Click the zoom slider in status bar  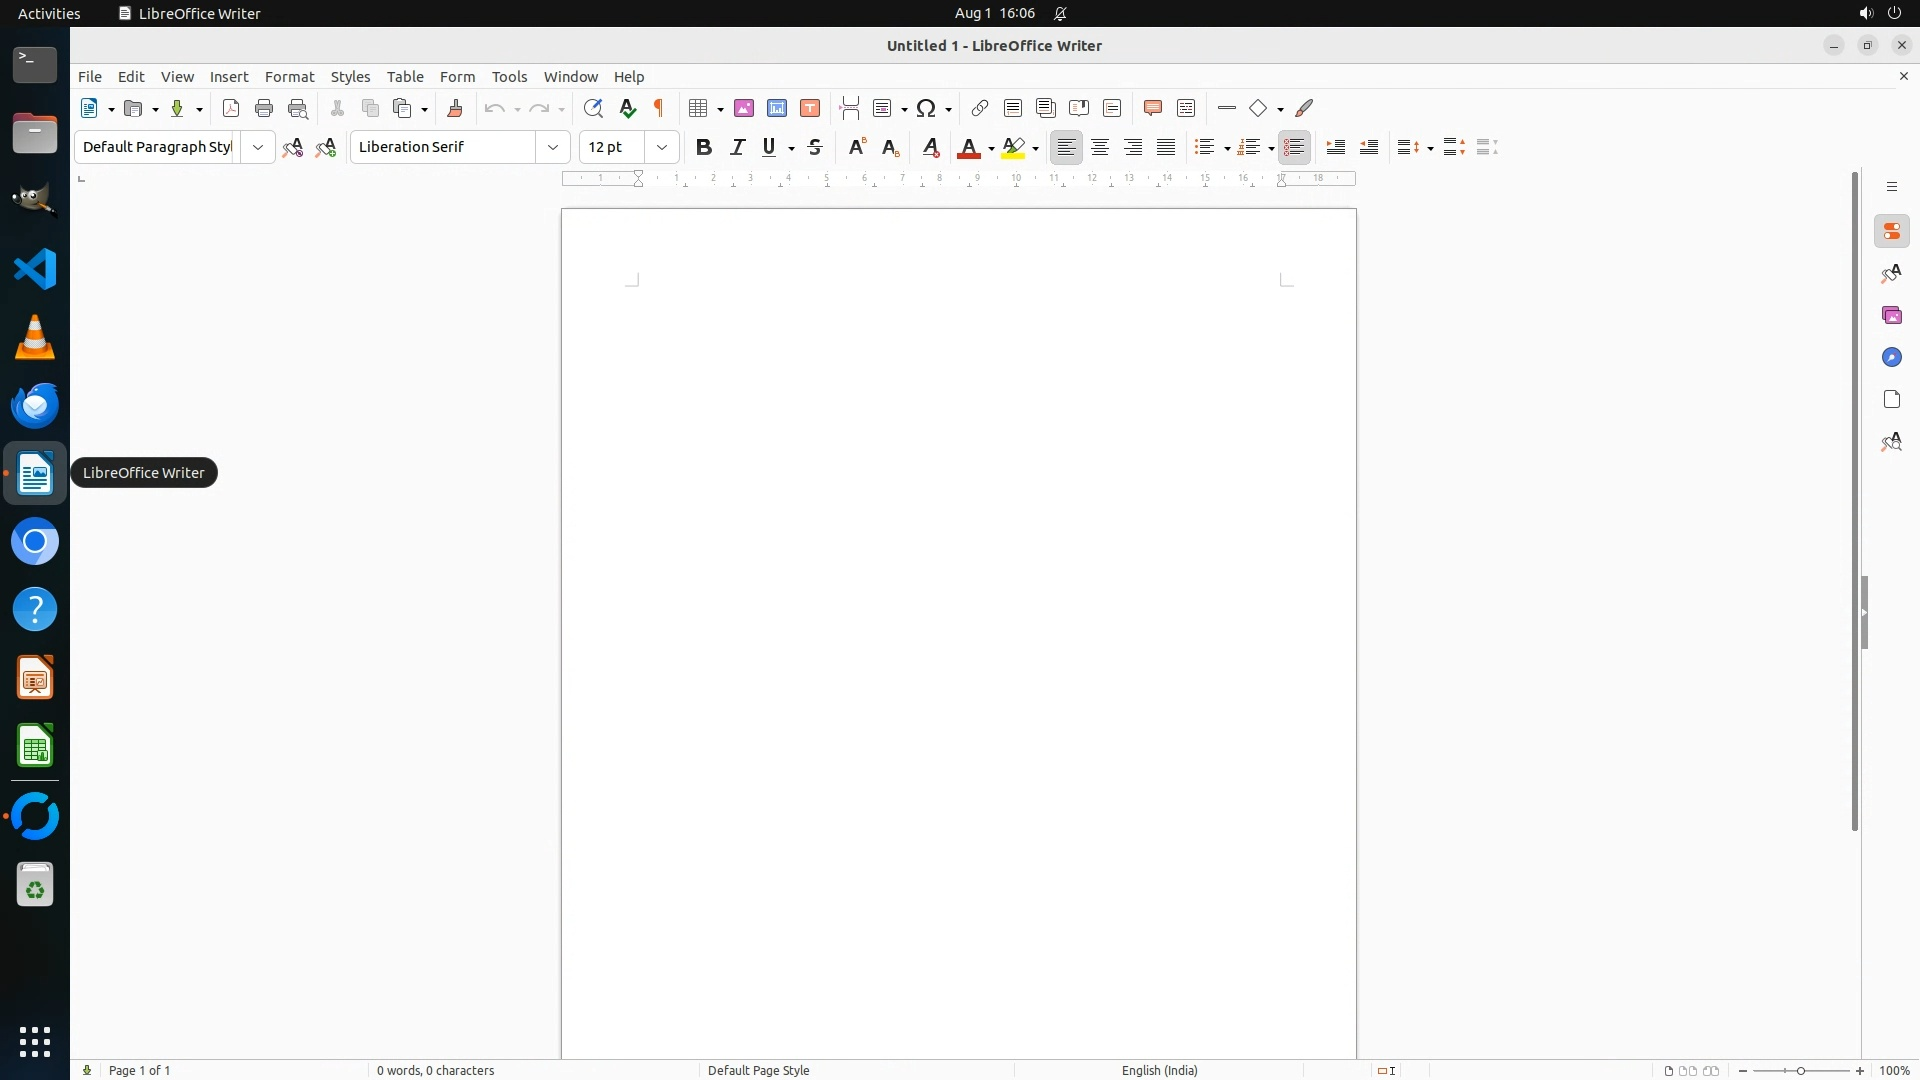pyautogui.click(x=1801, y=1070)
